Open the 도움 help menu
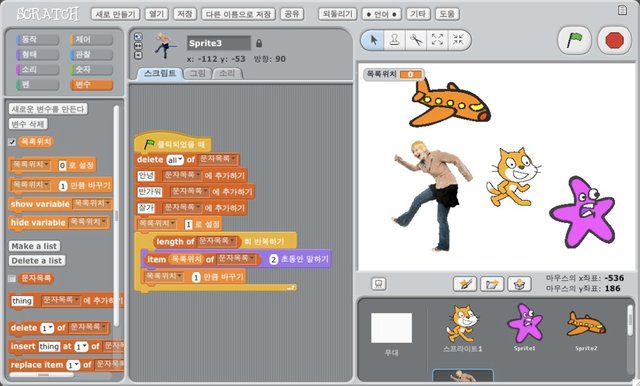 point(447,14)
